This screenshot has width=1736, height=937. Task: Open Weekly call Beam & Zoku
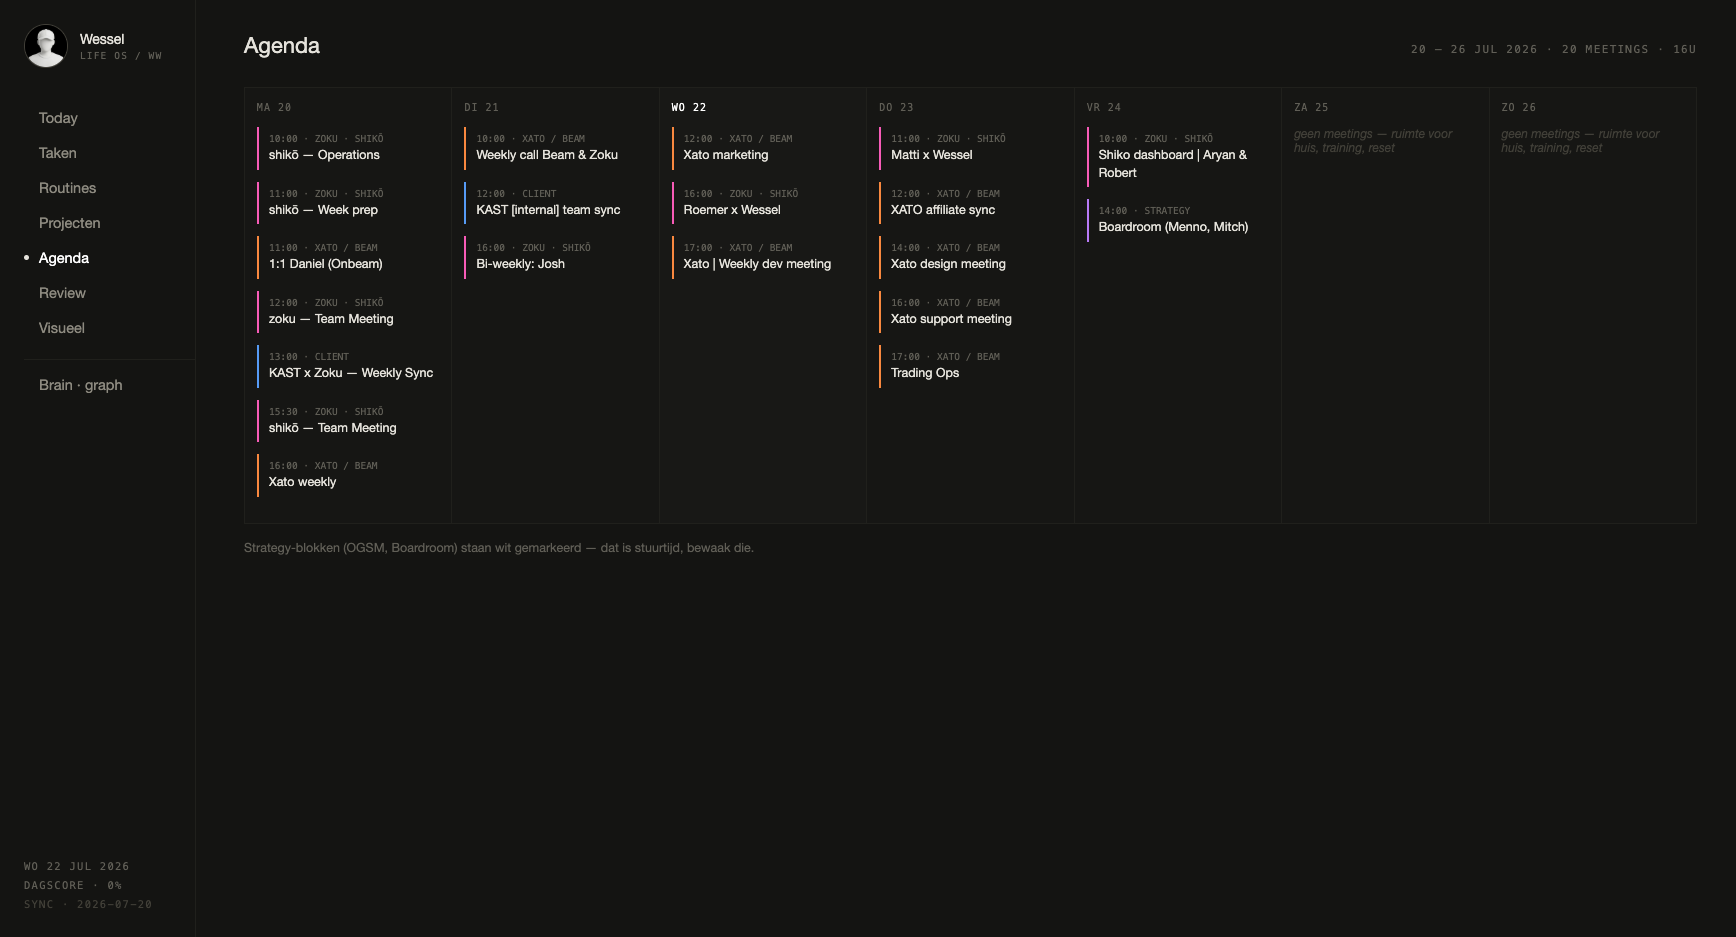click(555, 147)
